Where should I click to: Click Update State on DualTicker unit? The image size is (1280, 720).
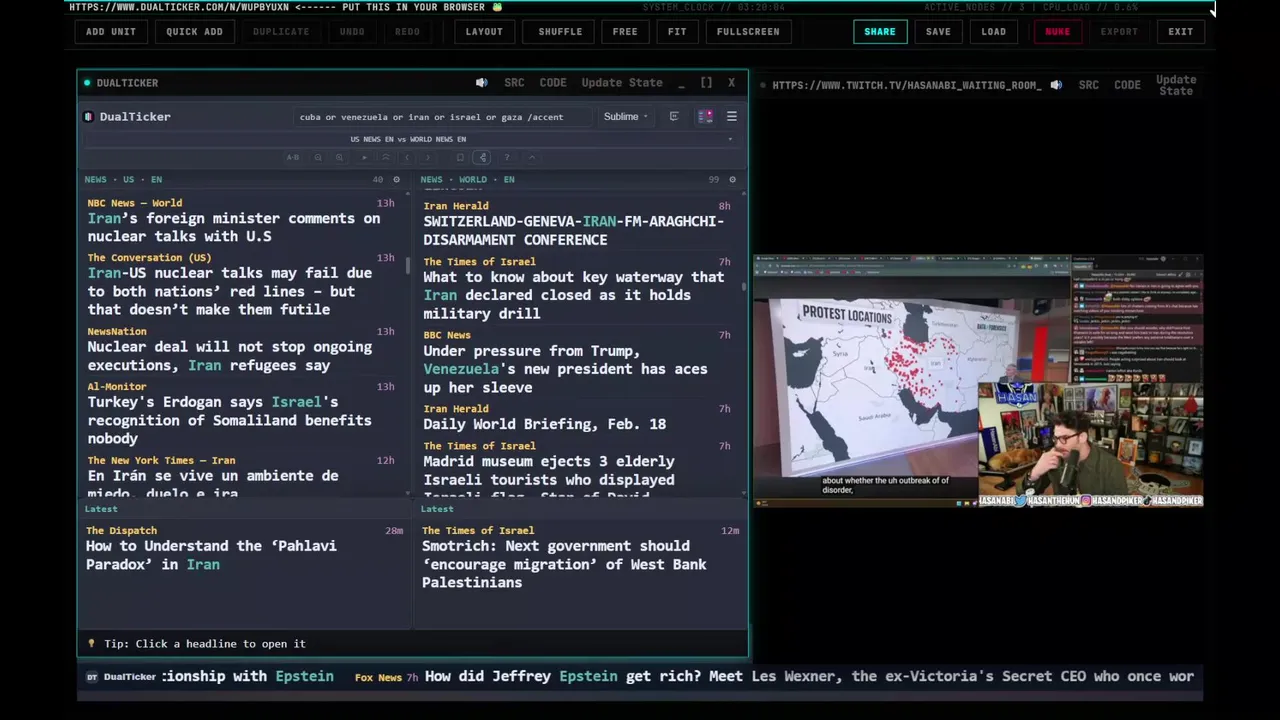pyautogui.click(x=622, y=83)
